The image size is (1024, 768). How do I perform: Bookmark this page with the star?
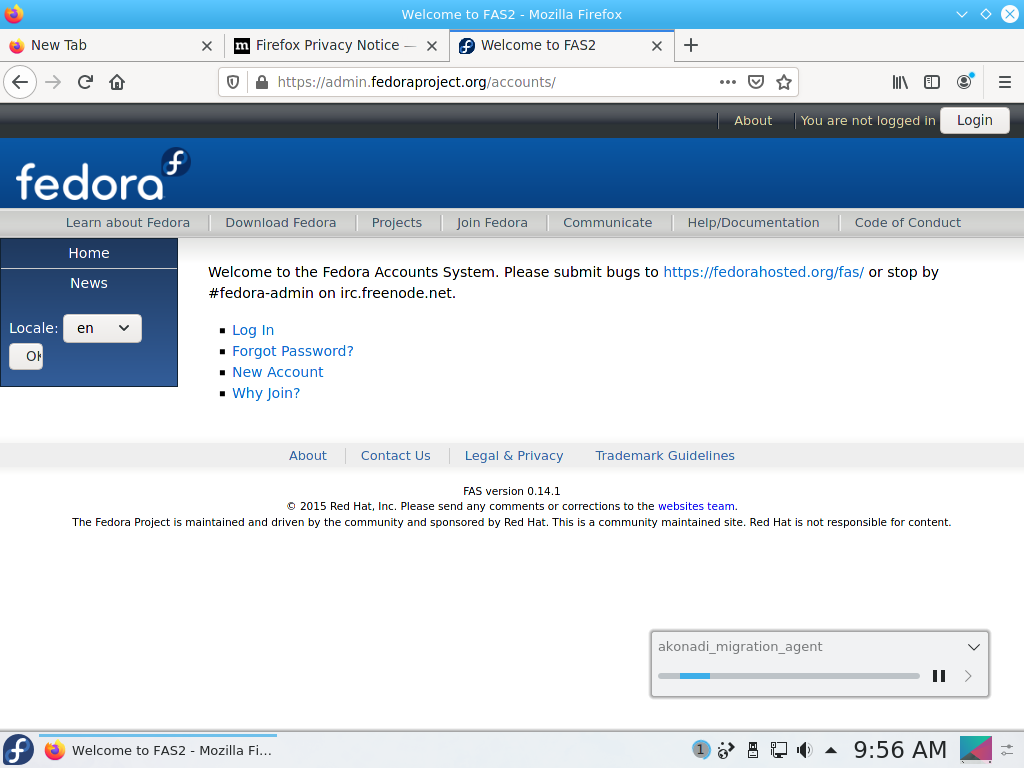pyautogui.click(x=784, y=82)
